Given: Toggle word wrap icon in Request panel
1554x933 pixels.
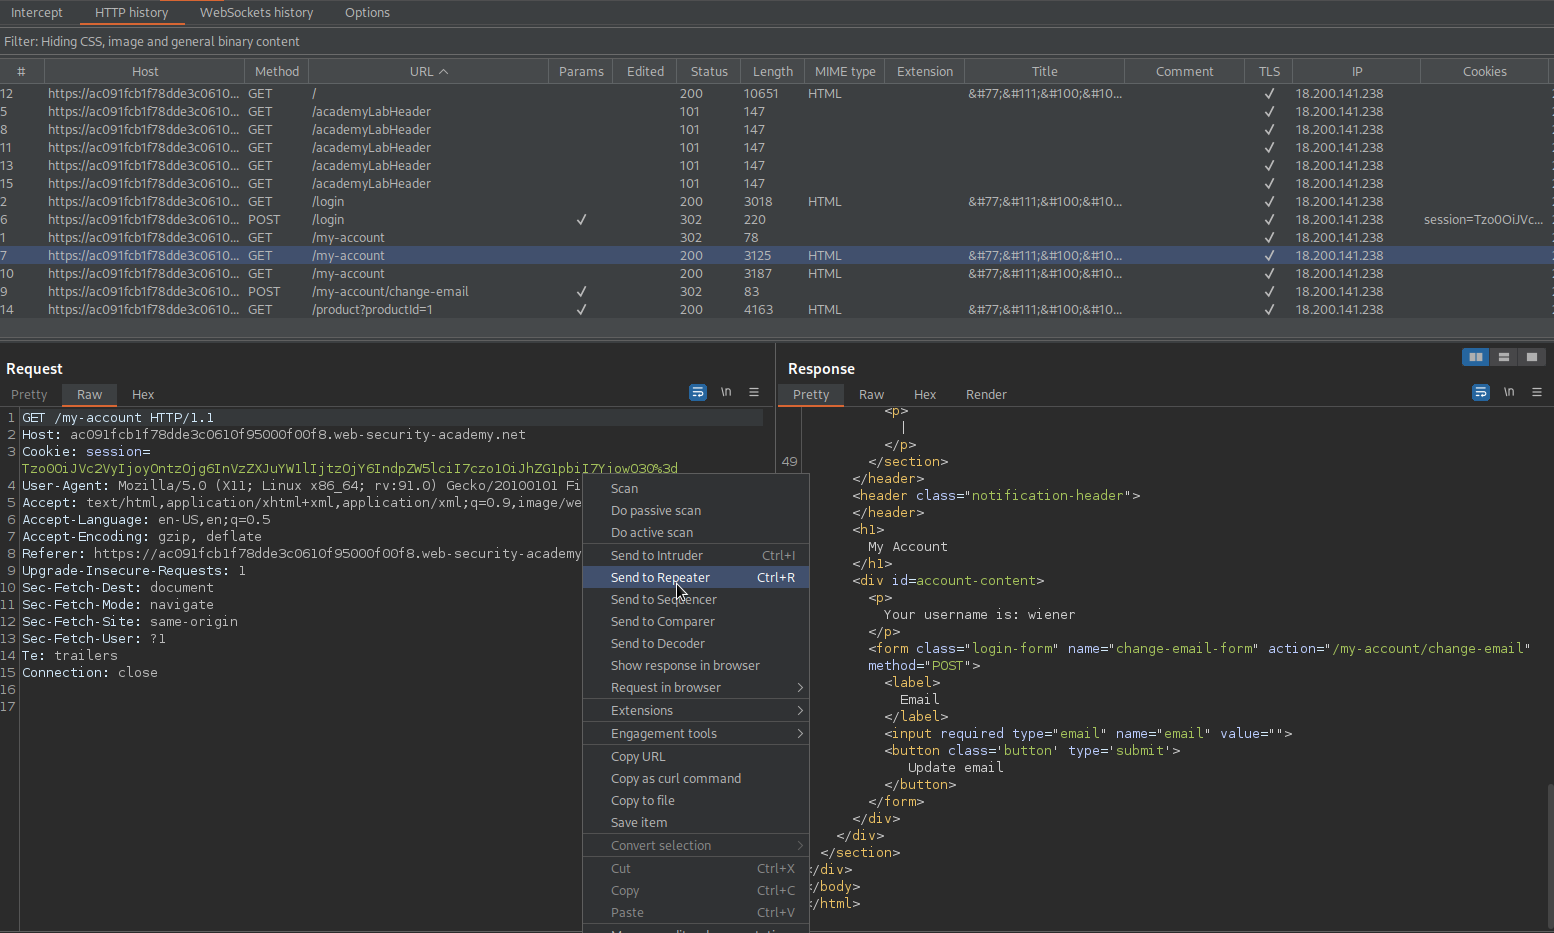Looking at the screenshot, I should (698, 393).
